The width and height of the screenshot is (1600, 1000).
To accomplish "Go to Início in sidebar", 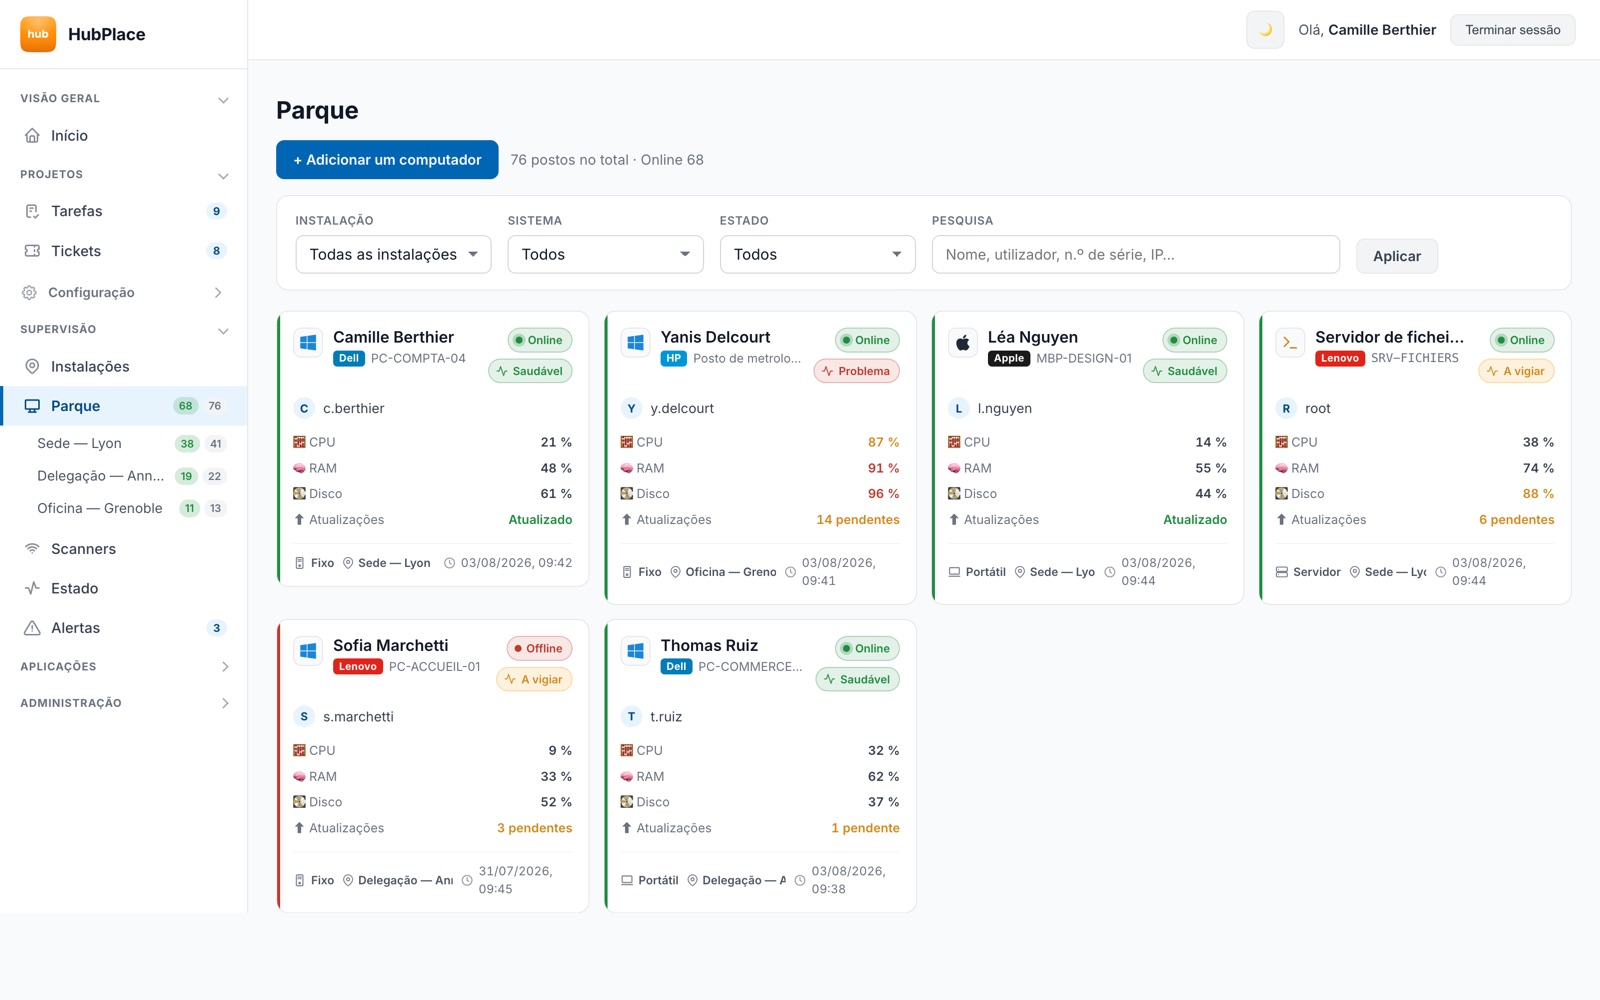I will (123, 135).
